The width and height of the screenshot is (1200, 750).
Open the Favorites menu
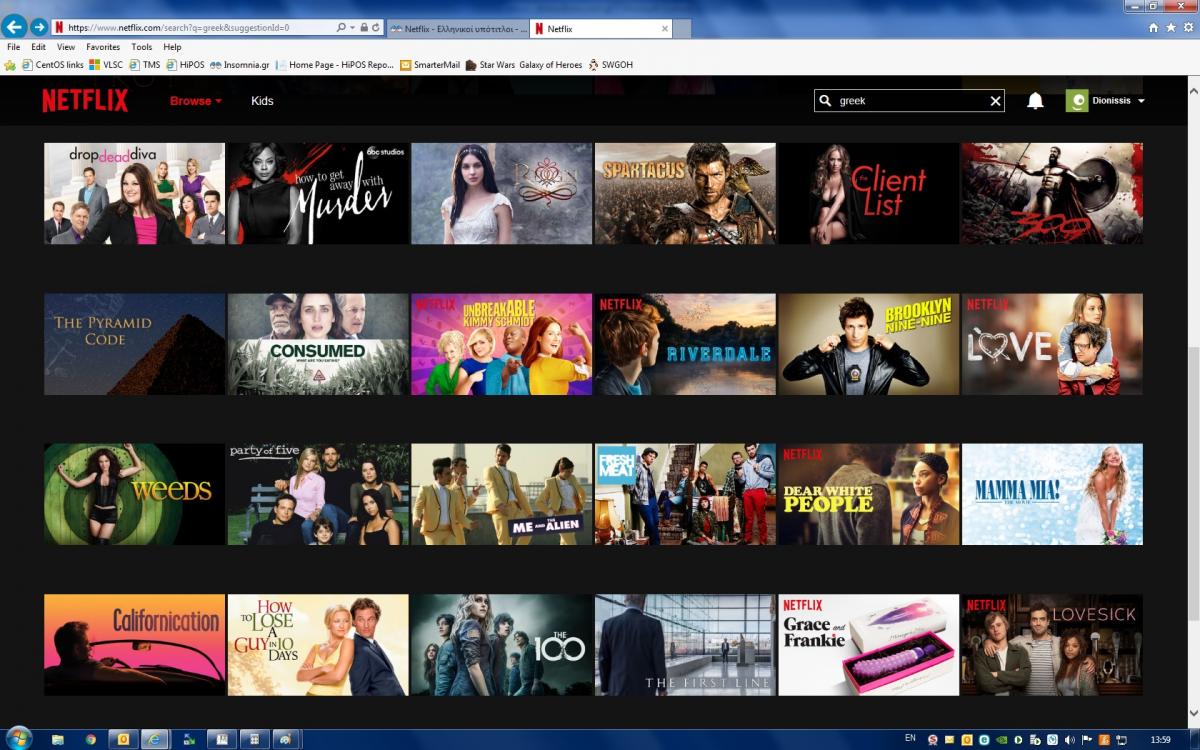103,47
